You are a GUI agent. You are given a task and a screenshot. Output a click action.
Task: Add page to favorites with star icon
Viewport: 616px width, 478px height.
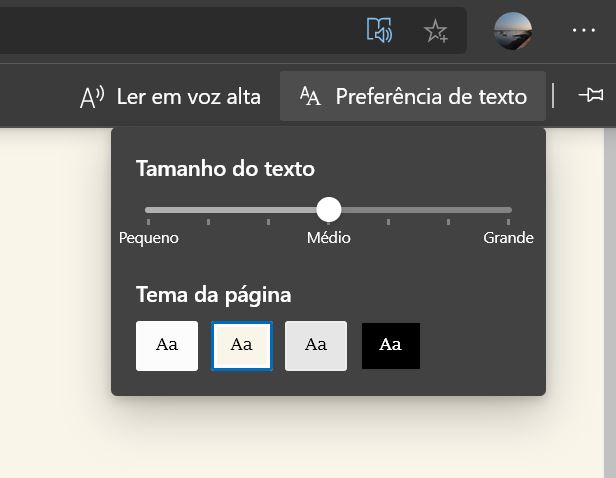[436, 31]
